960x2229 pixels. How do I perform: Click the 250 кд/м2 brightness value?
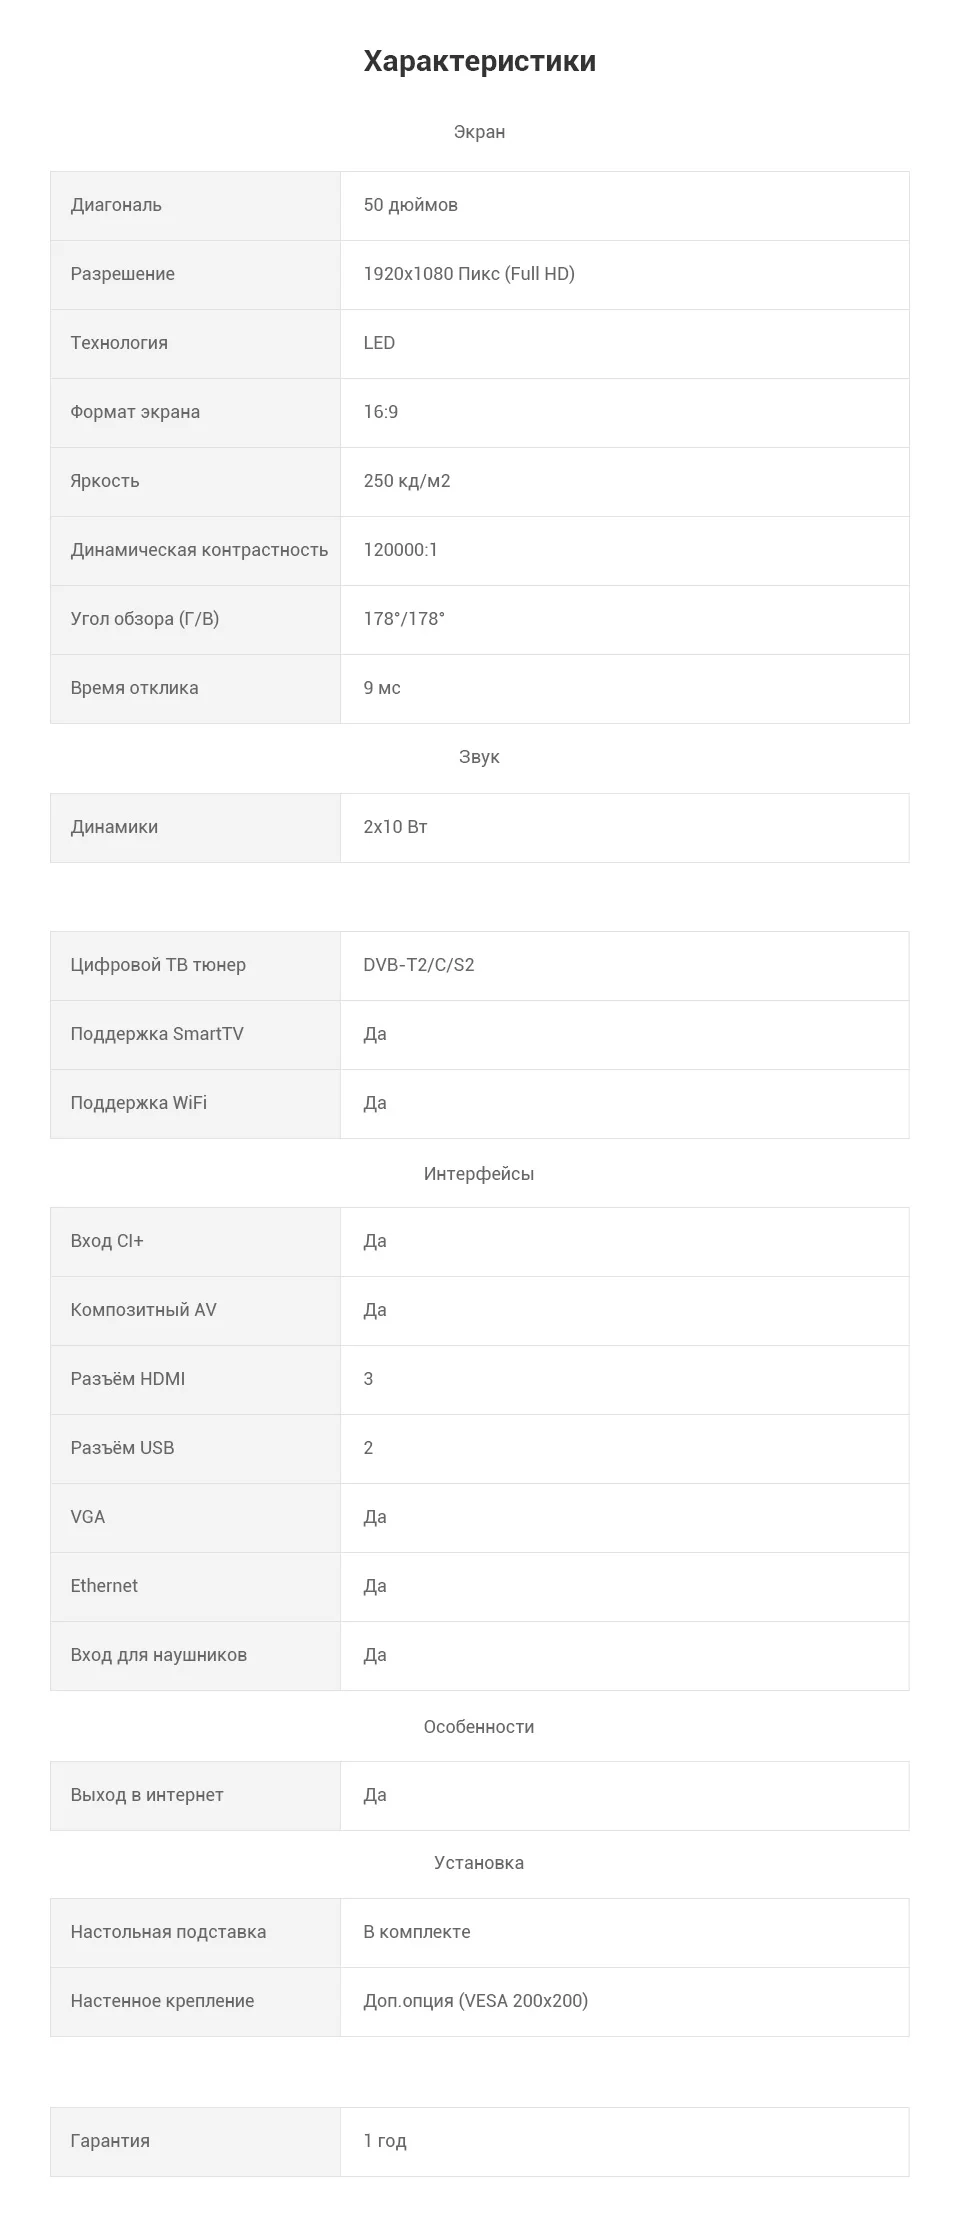[x=407, y=481]
